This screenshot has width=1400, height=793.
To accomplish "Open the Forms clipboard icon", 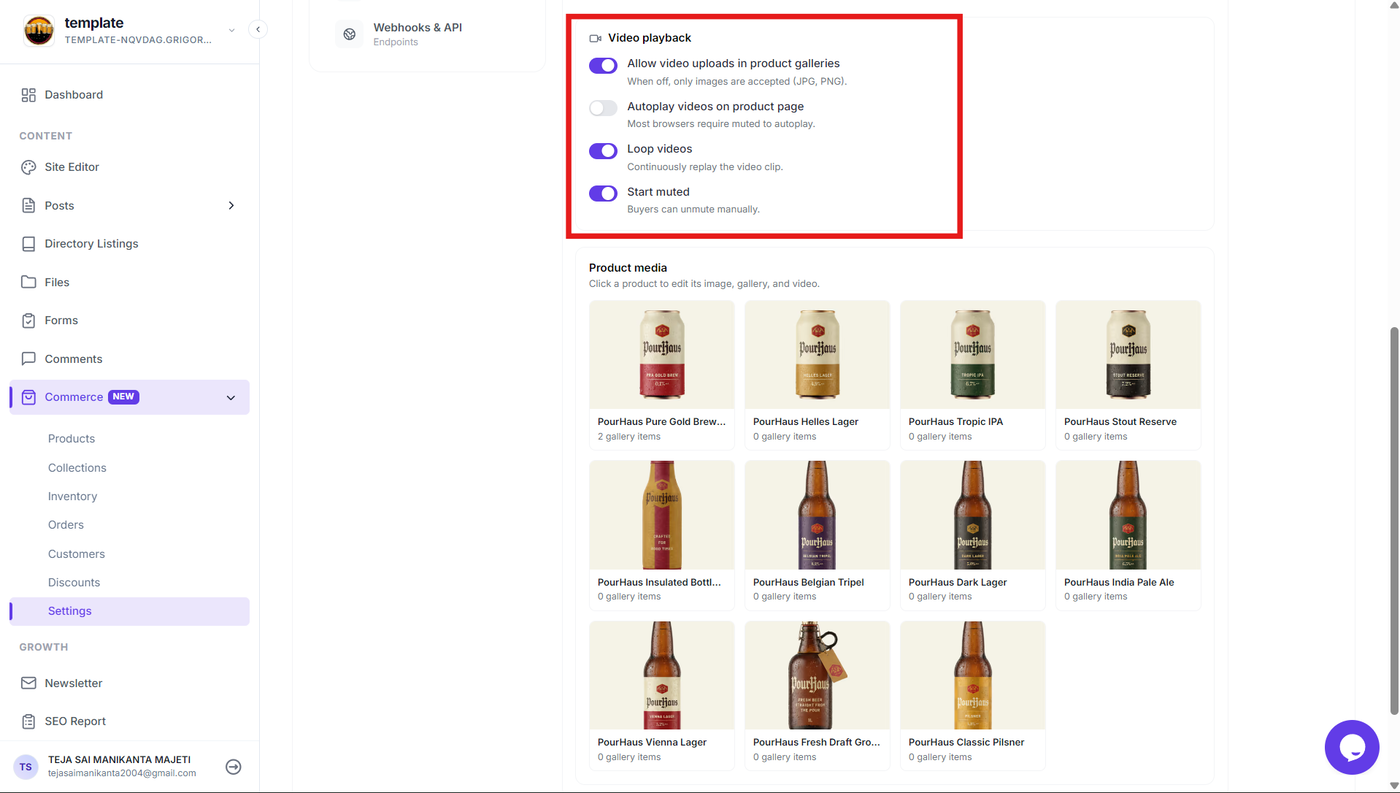I will tap(28, 320).
